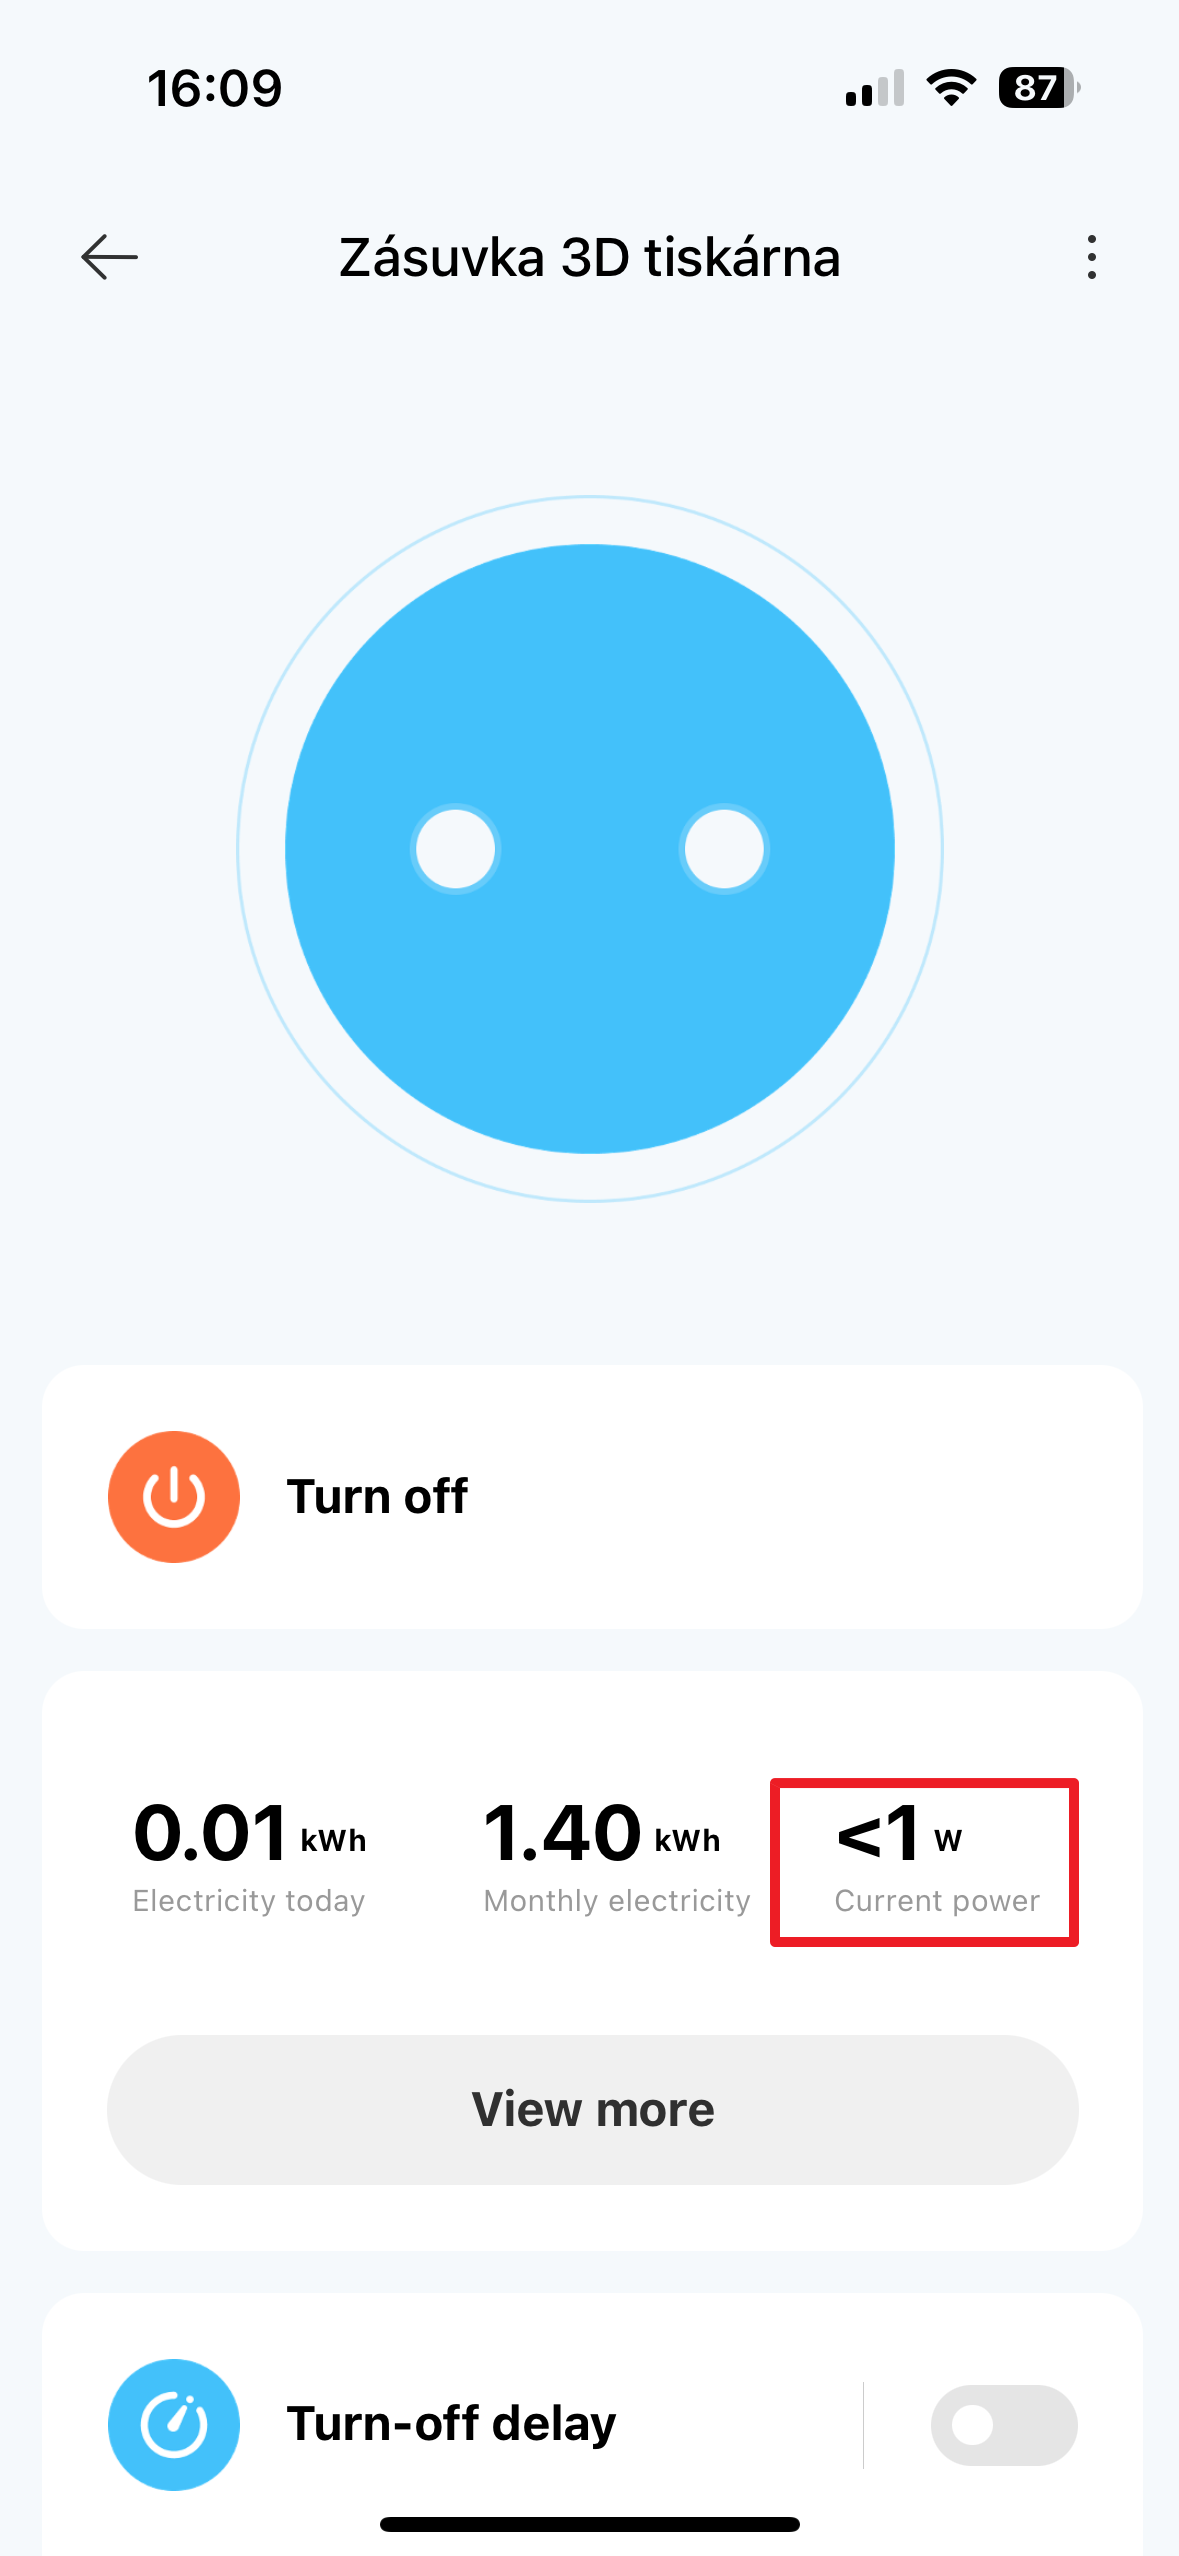Expand details with View more button
This screenshot has height=2556, width=1179.
click(x=592, y=2110)
